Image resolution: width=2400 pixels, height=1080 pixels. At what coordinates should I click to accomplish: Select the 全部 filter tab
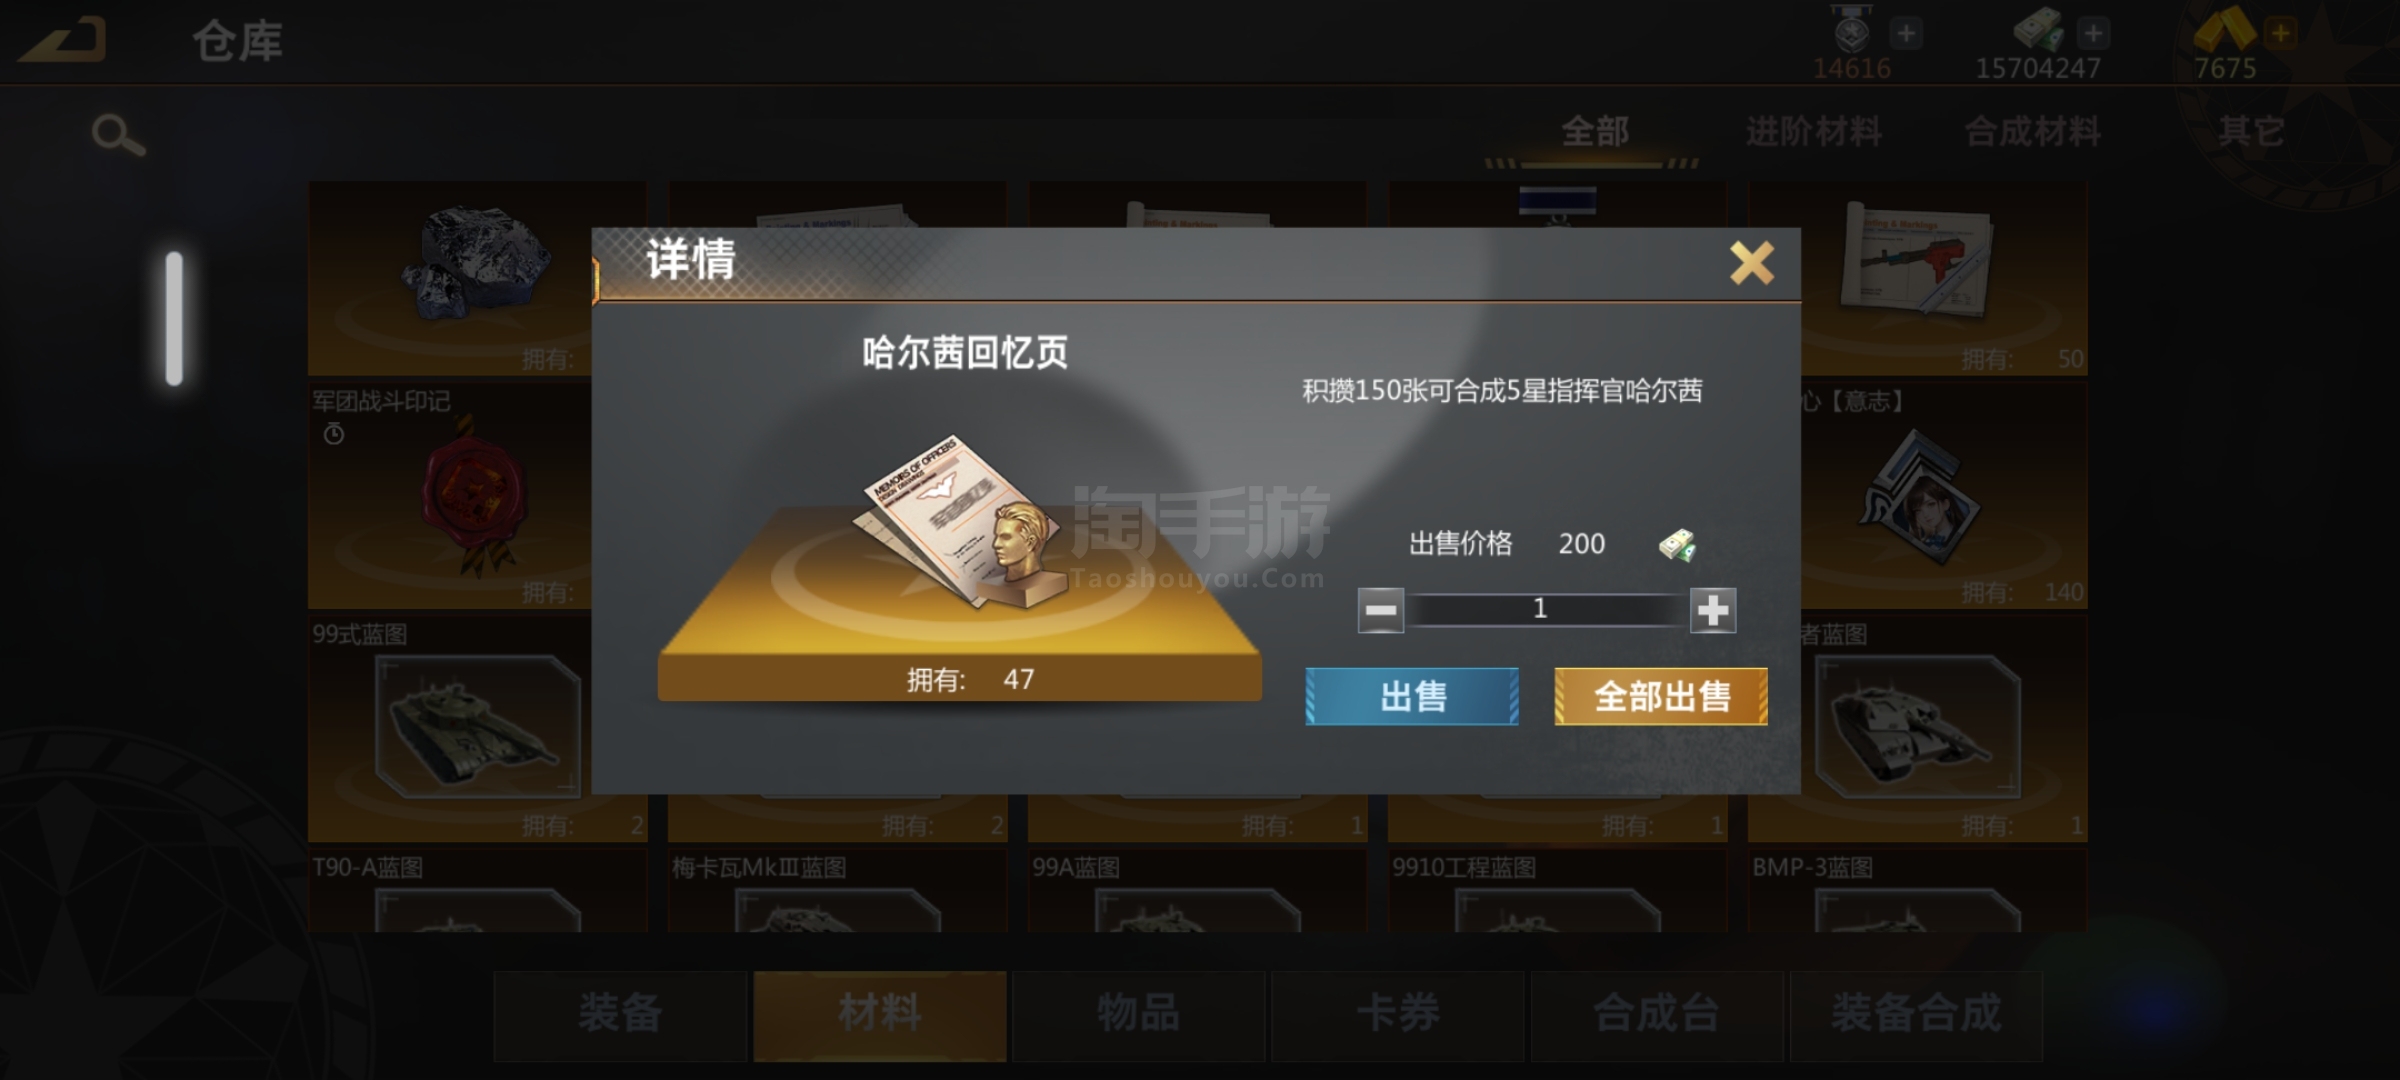pyautogui.click(x=1594, y=132)
